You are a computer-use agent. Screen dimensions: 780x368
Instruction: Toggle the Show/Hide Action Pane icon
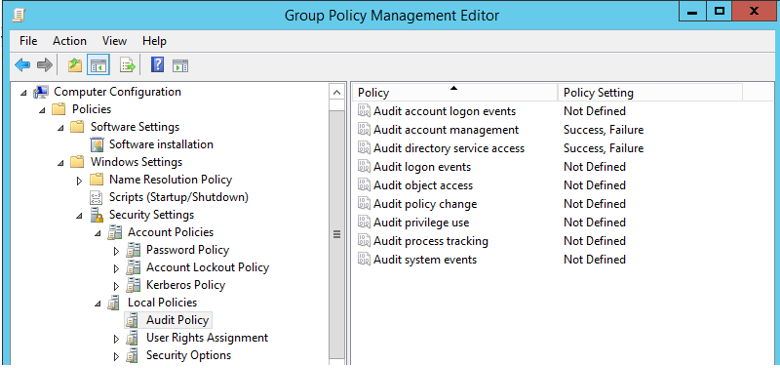coord(180,65)
